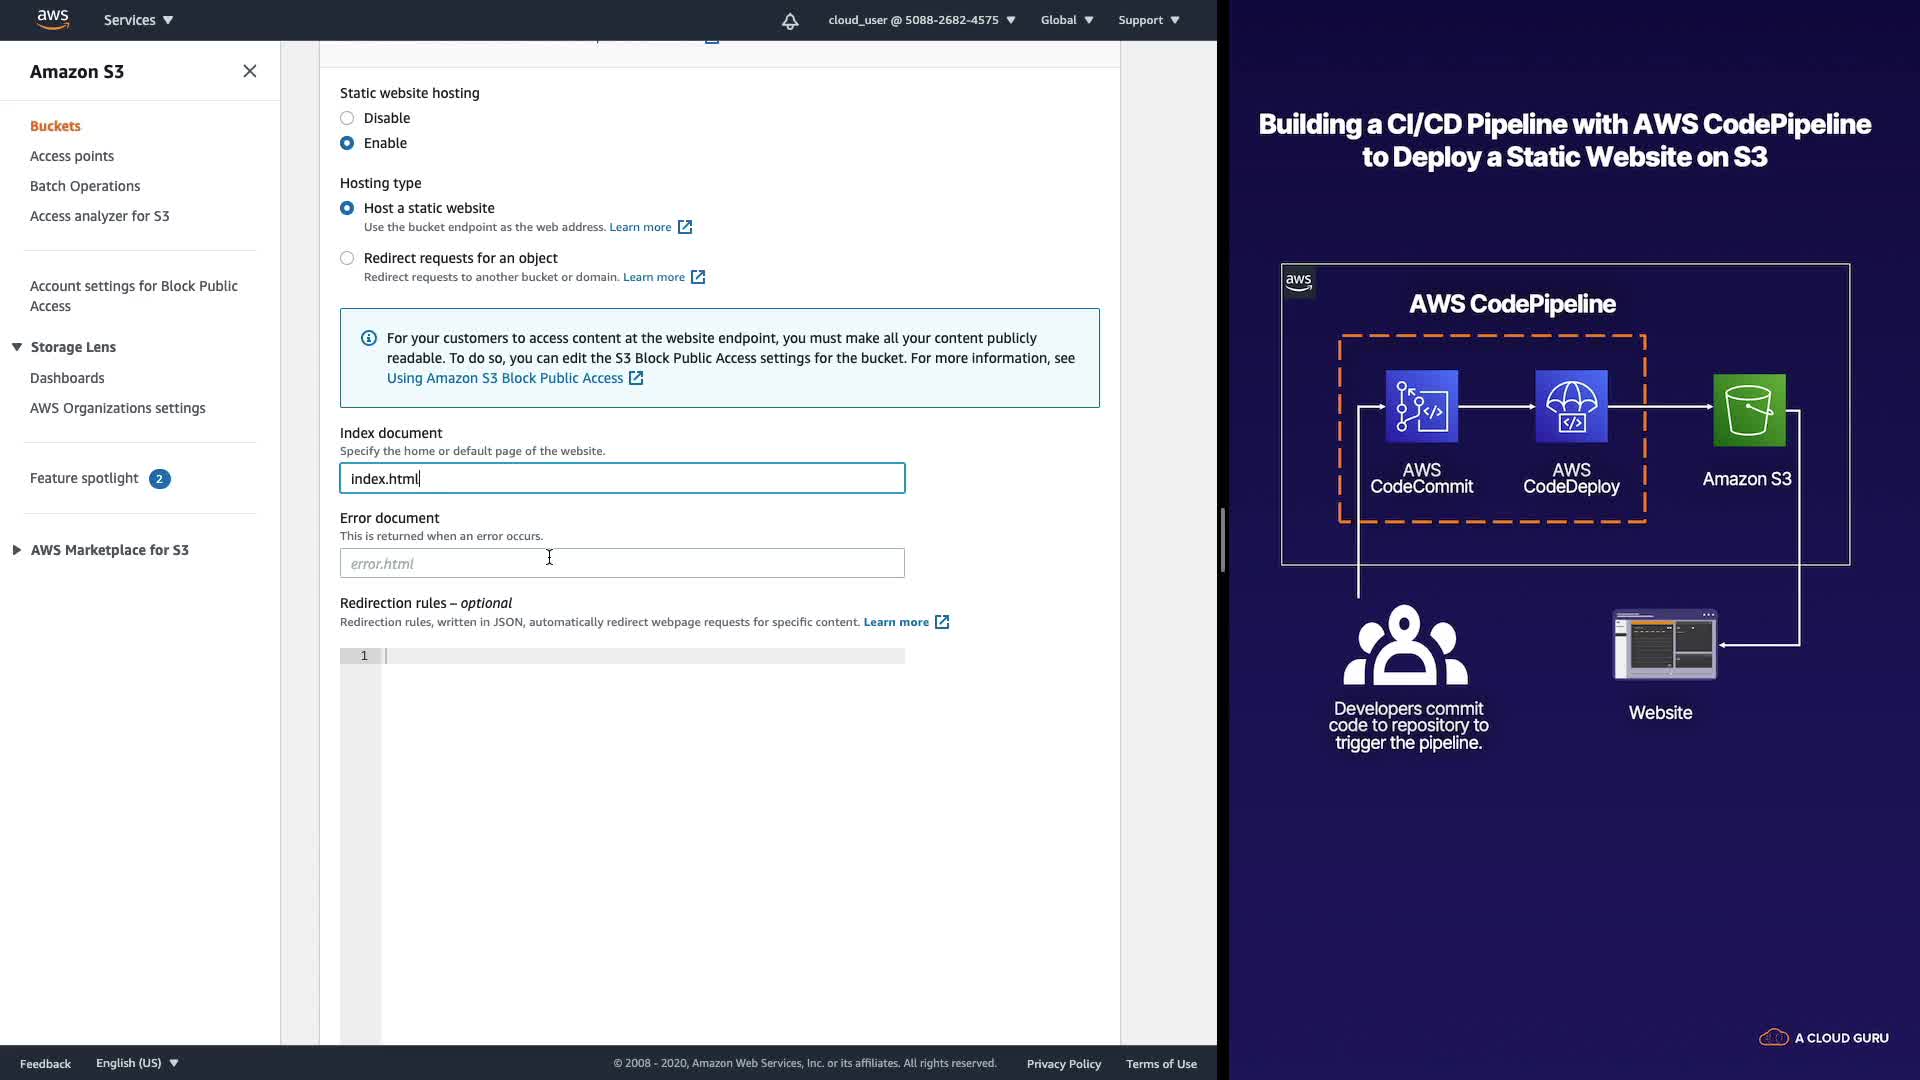The width and height of the screenshot is (1920, 1080).
Task: Click the AWS logo home icon
Action: click(x=52, y=19)
